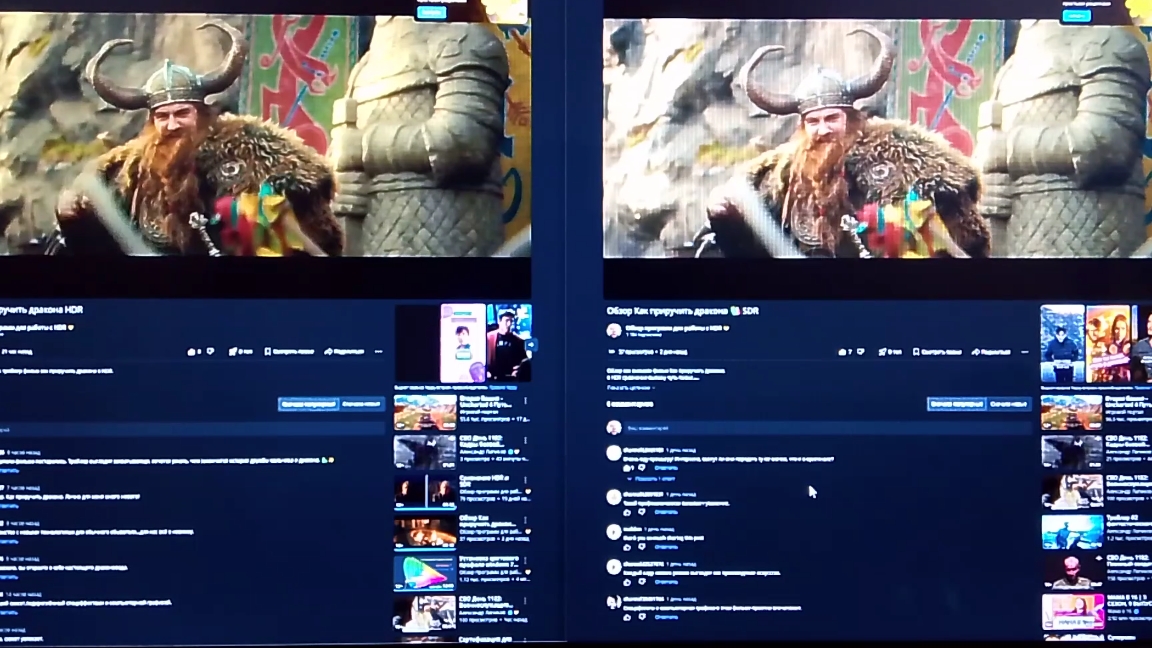1152x648 pixels.
Task: Open snowy mountain short on right screen
Action: pyautogui.click(x=1062, y=343)
